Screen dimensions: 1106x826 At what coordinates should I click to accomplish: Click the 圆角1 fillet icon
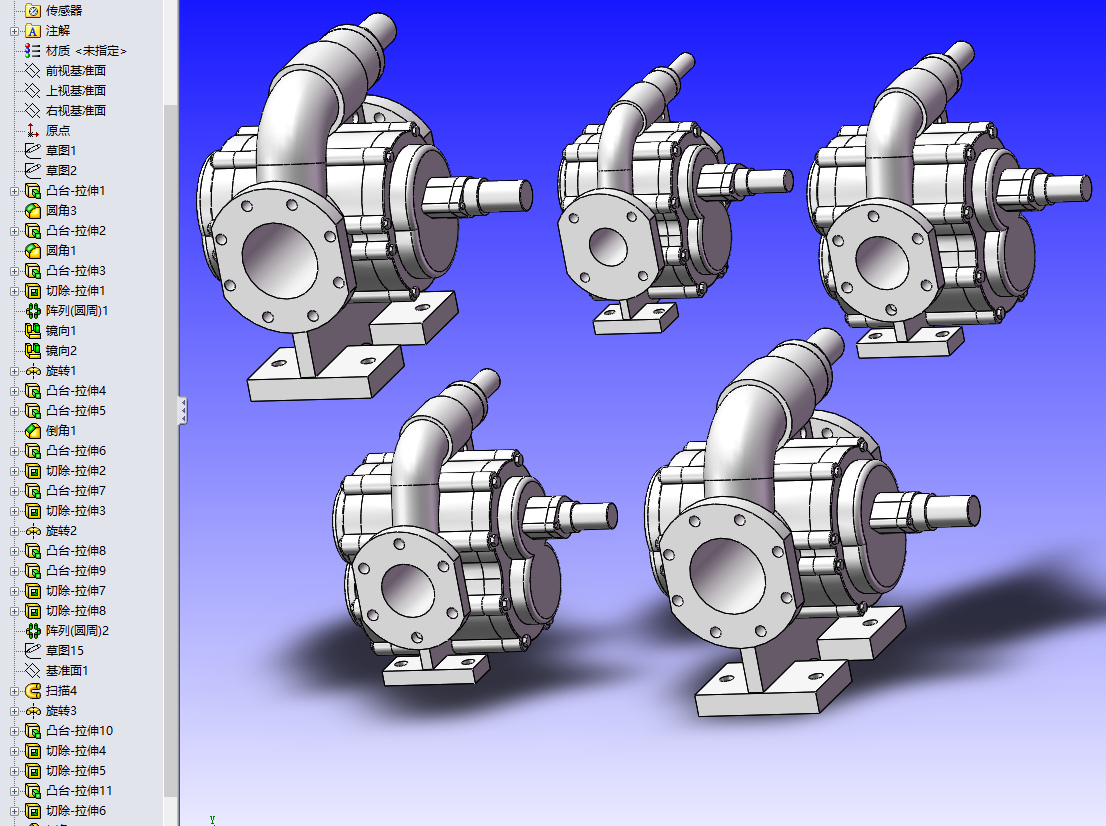pos(32,250)
